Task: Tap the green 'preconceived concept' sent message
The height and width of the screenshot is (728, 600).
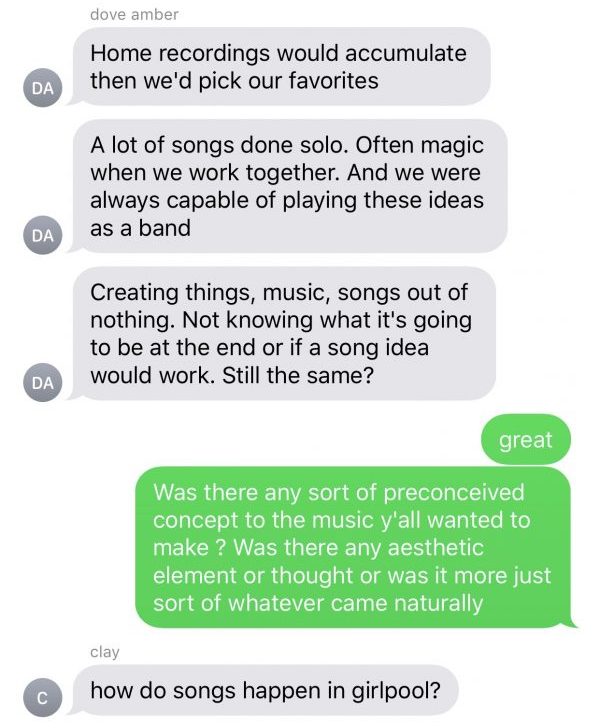Action: 353,547
